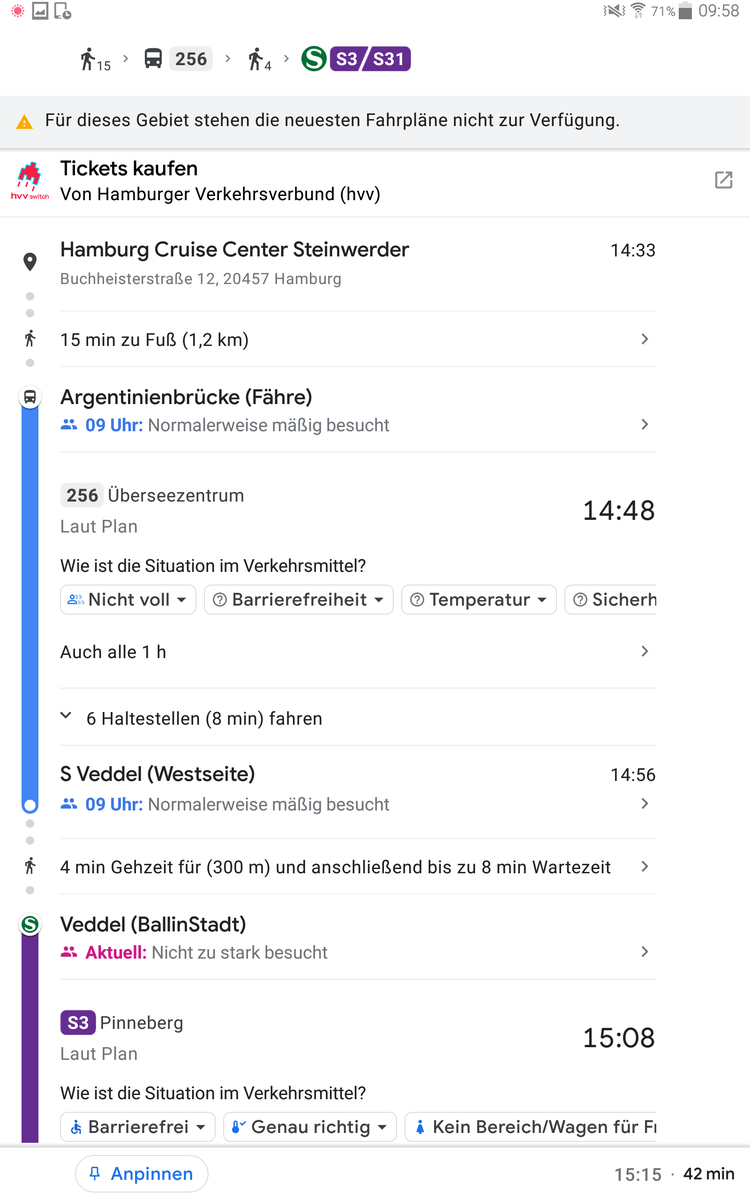Image resolution: width=750 pixels, height=1200 pixels.
Task: Open the Barrierefreiheit dropdown chip
Action: pos(298,600)
